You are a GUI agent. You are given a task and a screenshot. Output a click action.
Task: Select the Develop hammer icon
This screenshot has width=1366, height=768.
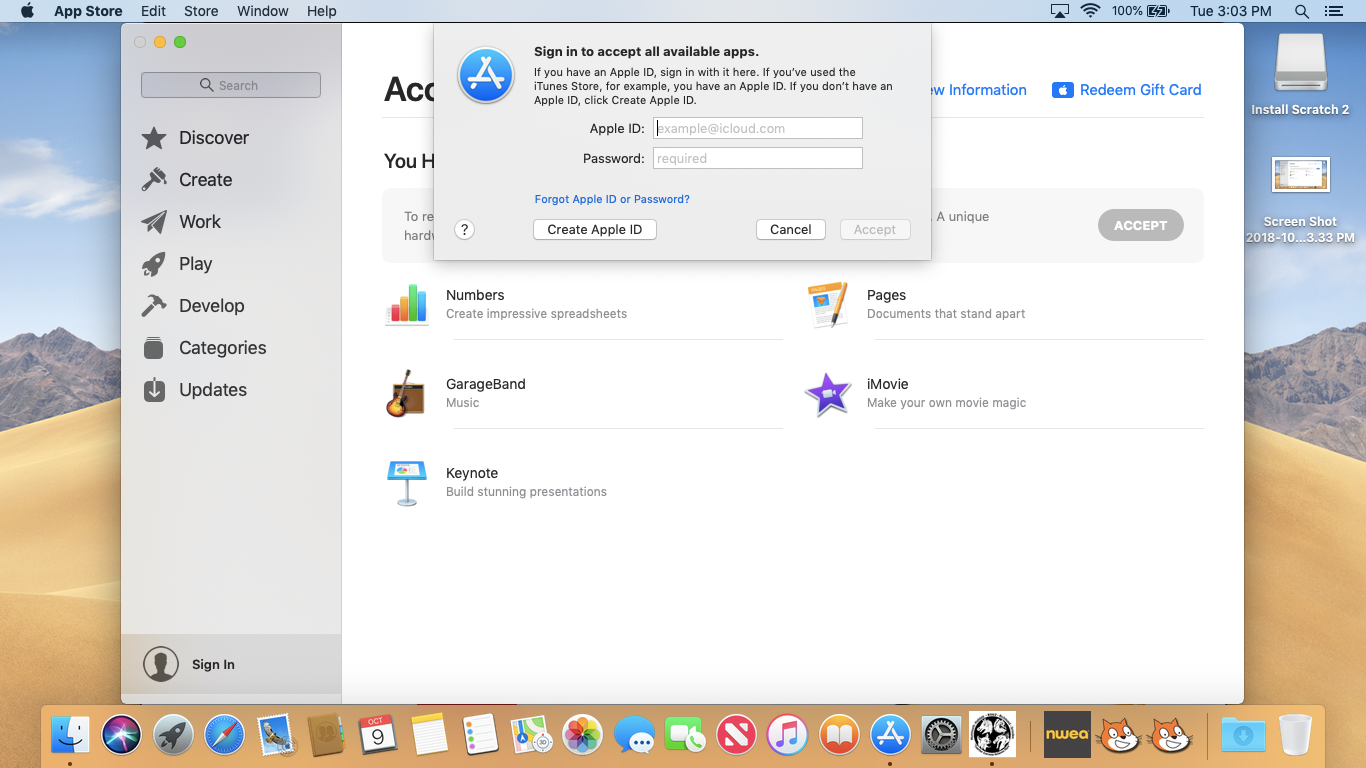[154, 306]
